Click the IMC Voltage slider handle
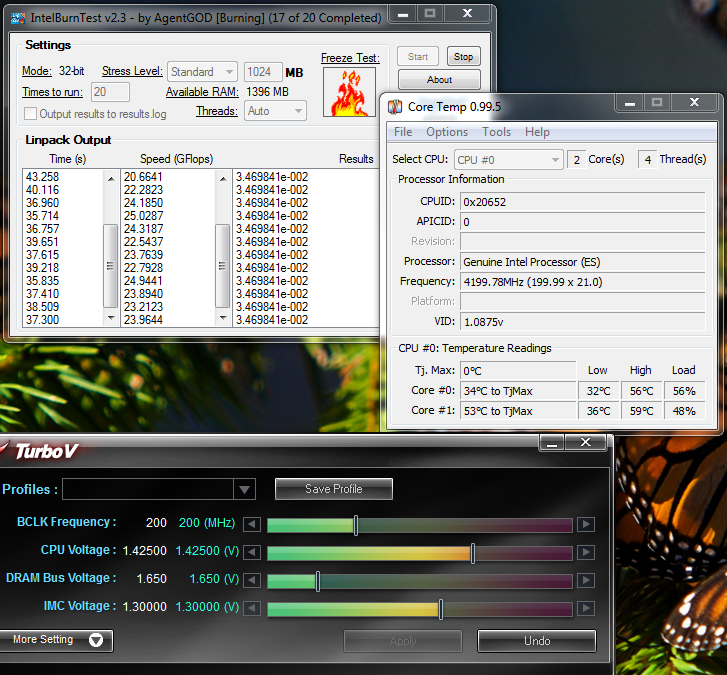Image resolution: width=727 pixels, height=675 pixels. (x=440, y=609)
